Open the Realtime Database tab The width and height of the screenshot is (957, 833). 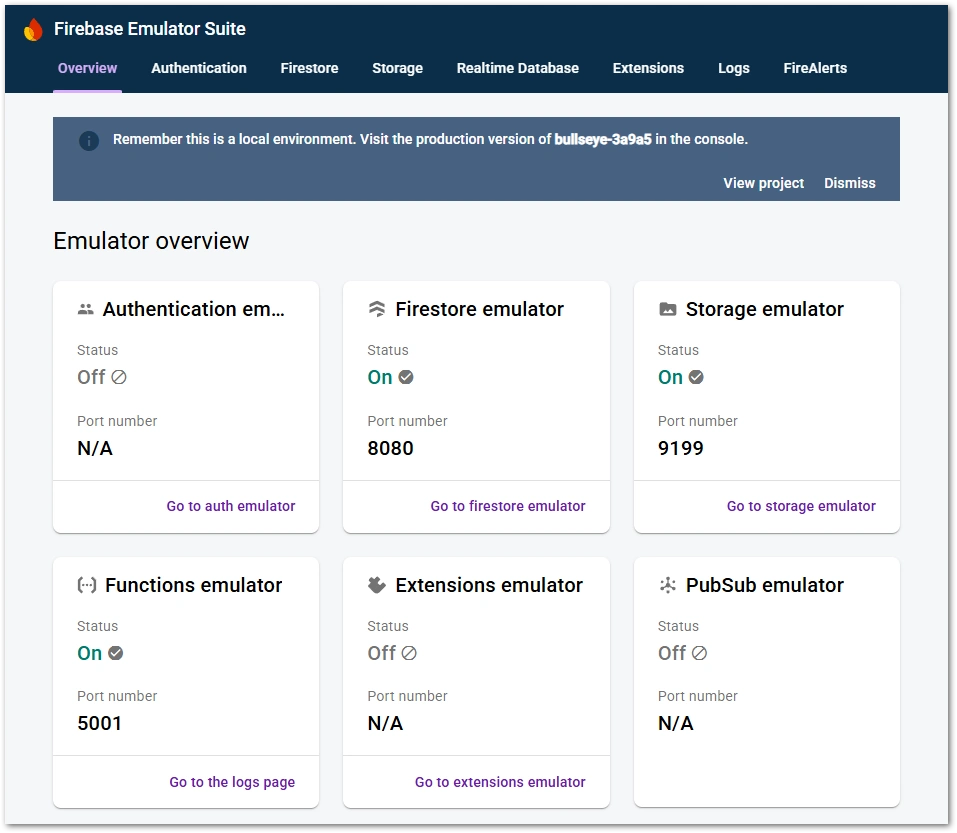coord(518,68)
